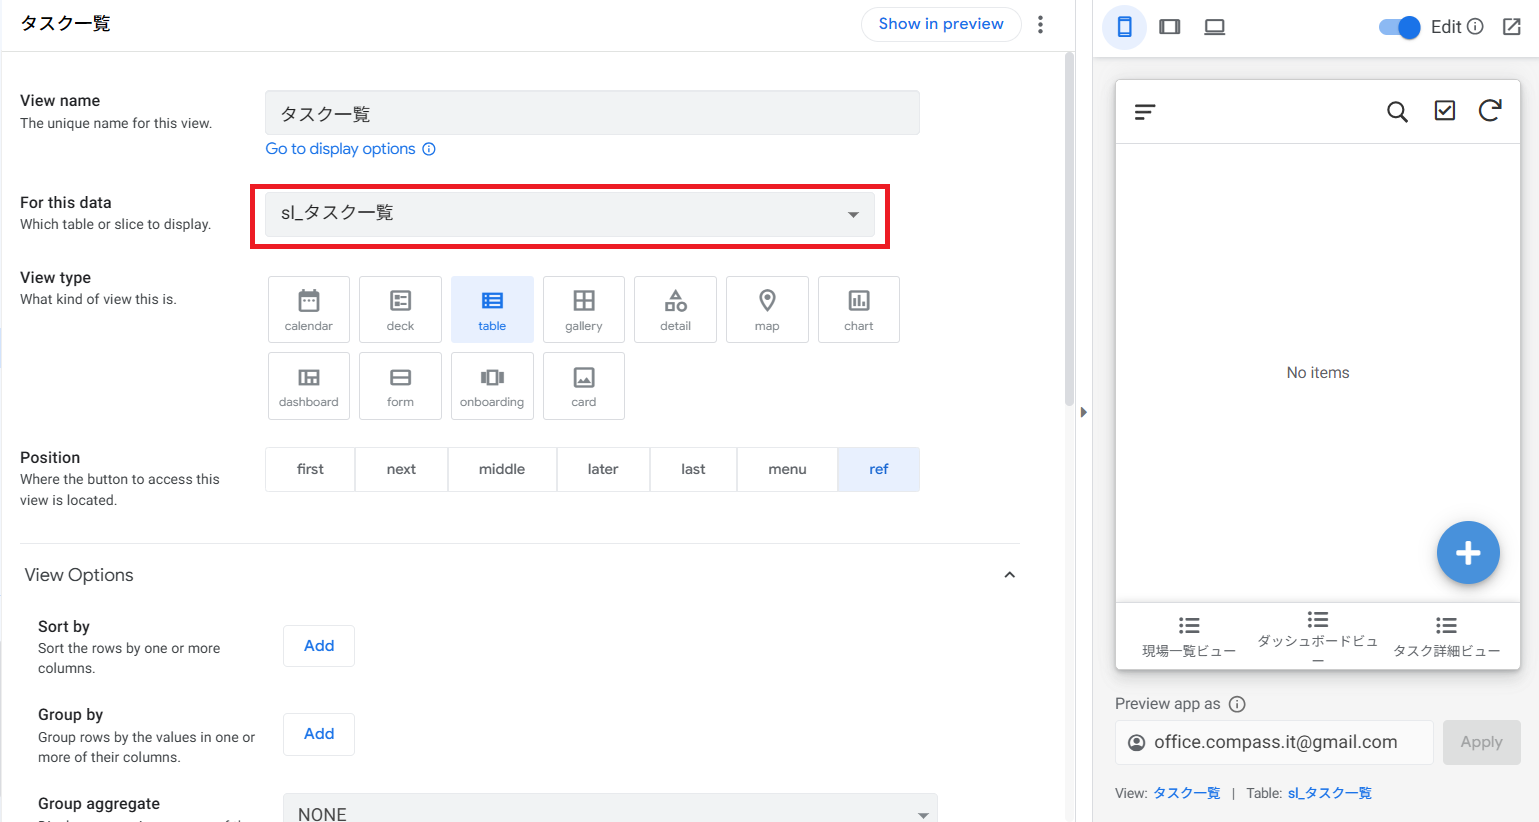Click the refresh sync icon in preview
Screen dimensions: 1539x822
tap(1489, 111)
